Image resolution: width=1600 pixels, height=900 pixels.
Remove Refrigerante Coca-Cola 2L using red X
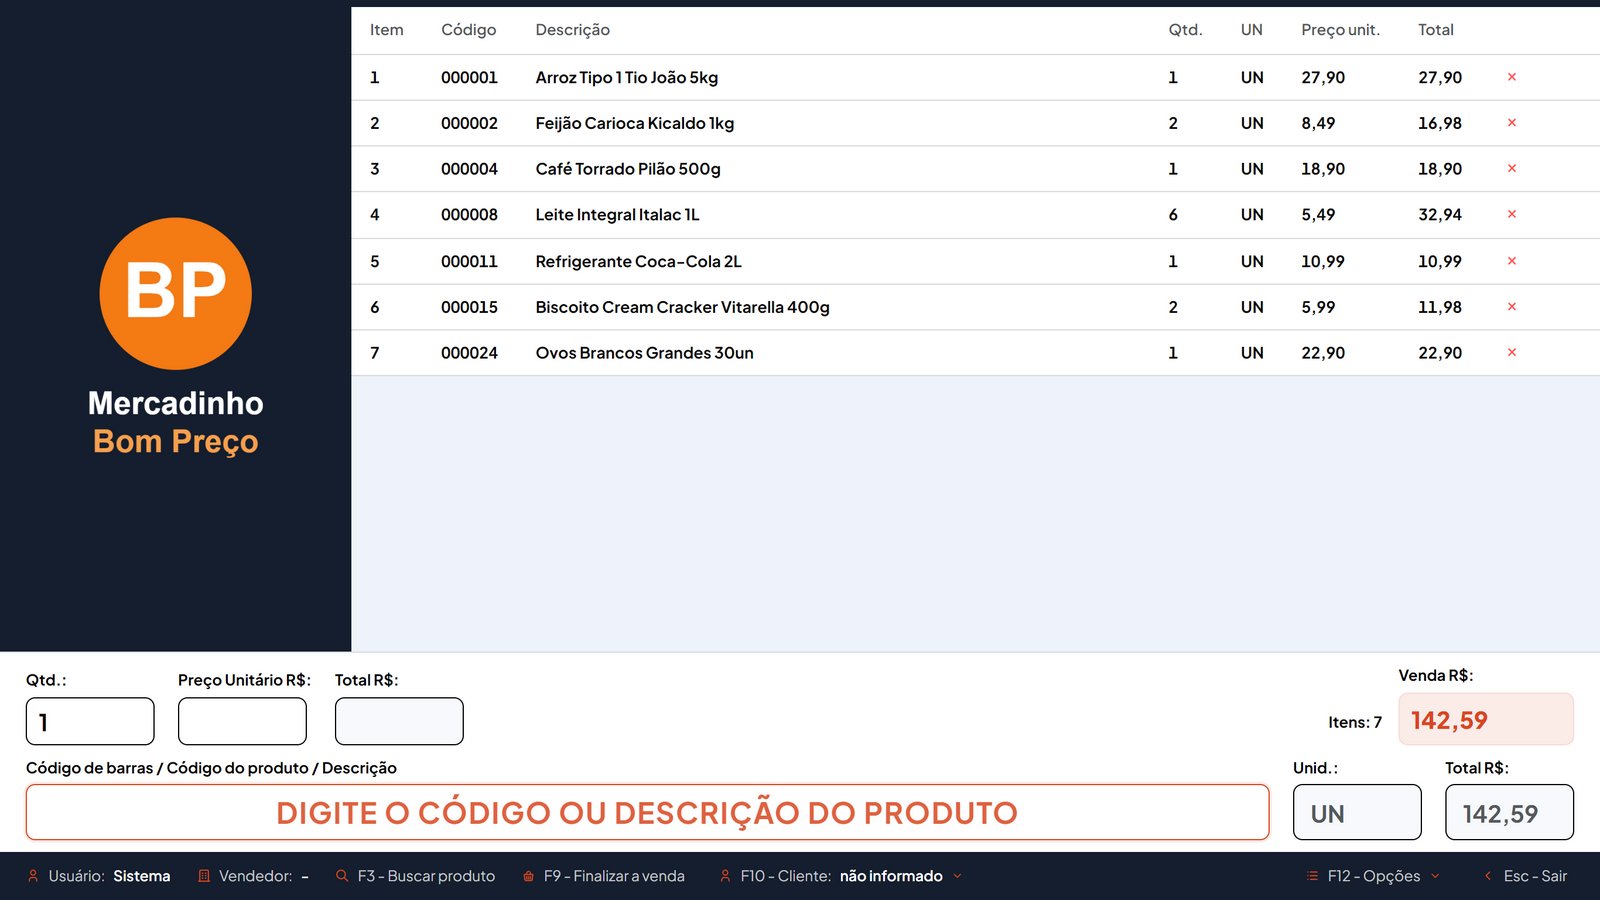[1511, 261]
